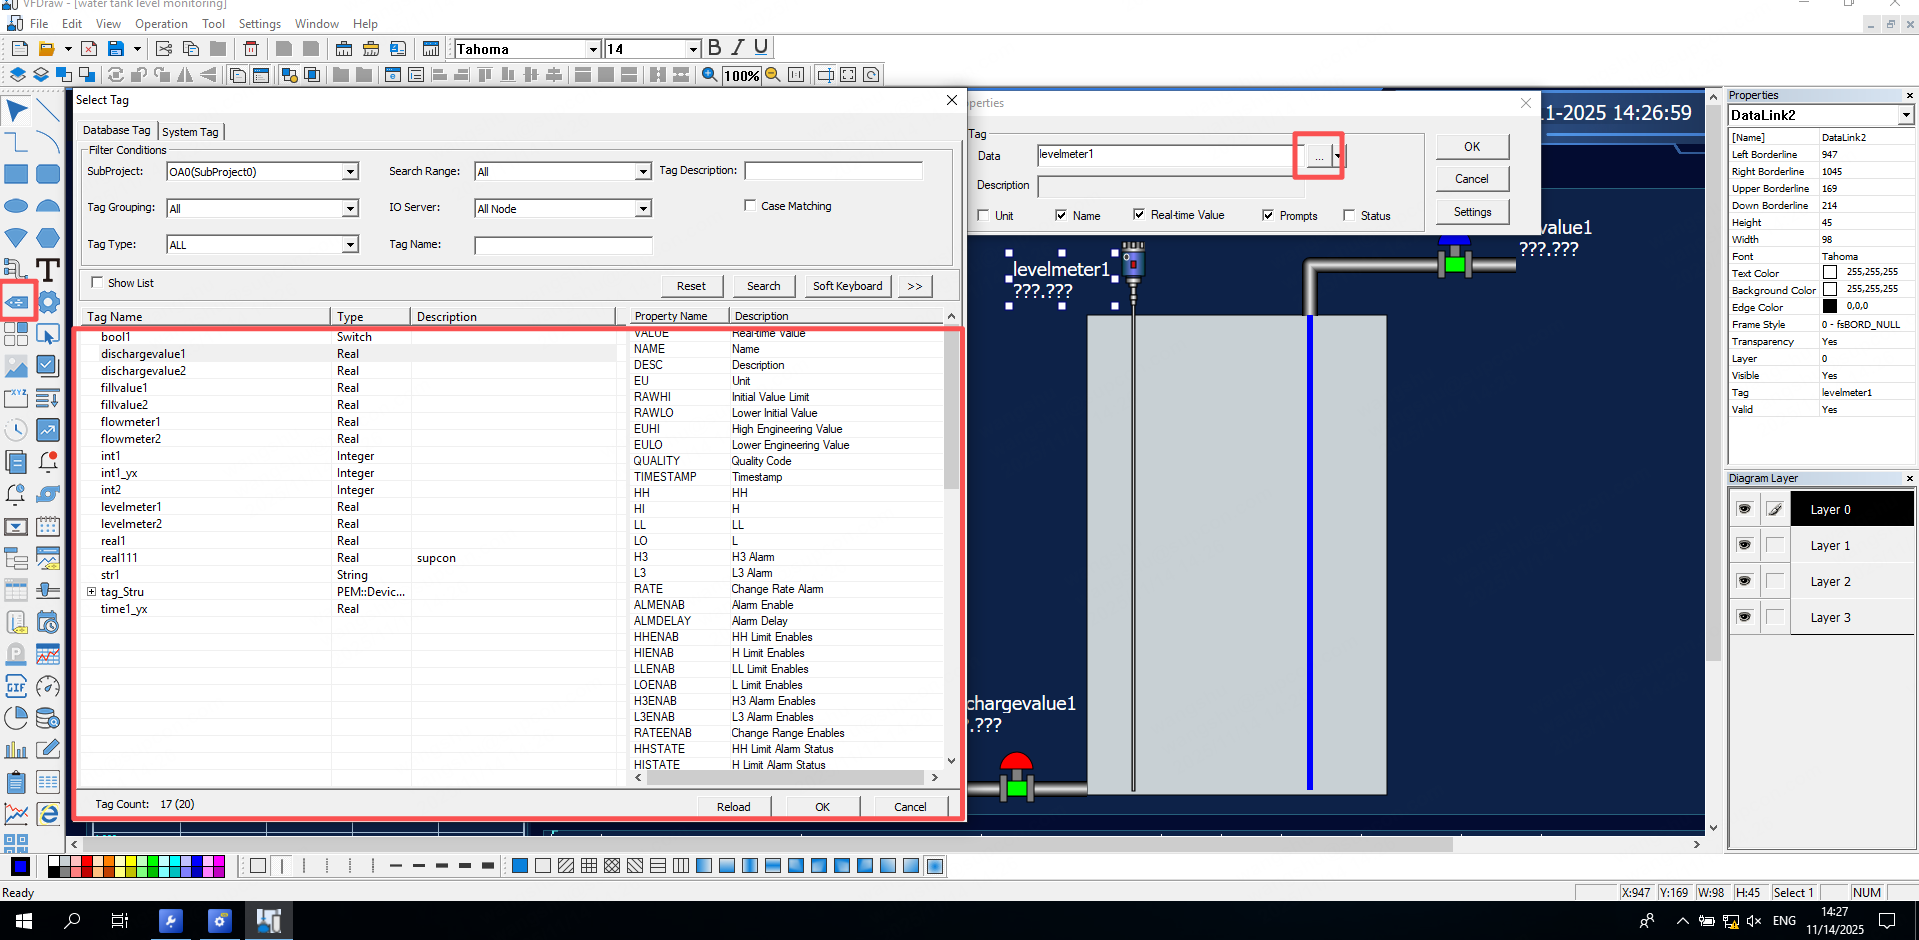Image resolution: width=1919 pixels, height=940 pixels.
Task: Toggle the Case Matching checkbox
Action: 750,206
